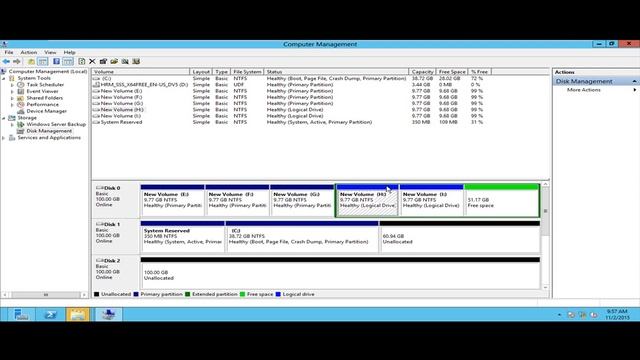Click the Computer Management taskbar icon
This screenshot has height=360, width=640.
[108, 314]
